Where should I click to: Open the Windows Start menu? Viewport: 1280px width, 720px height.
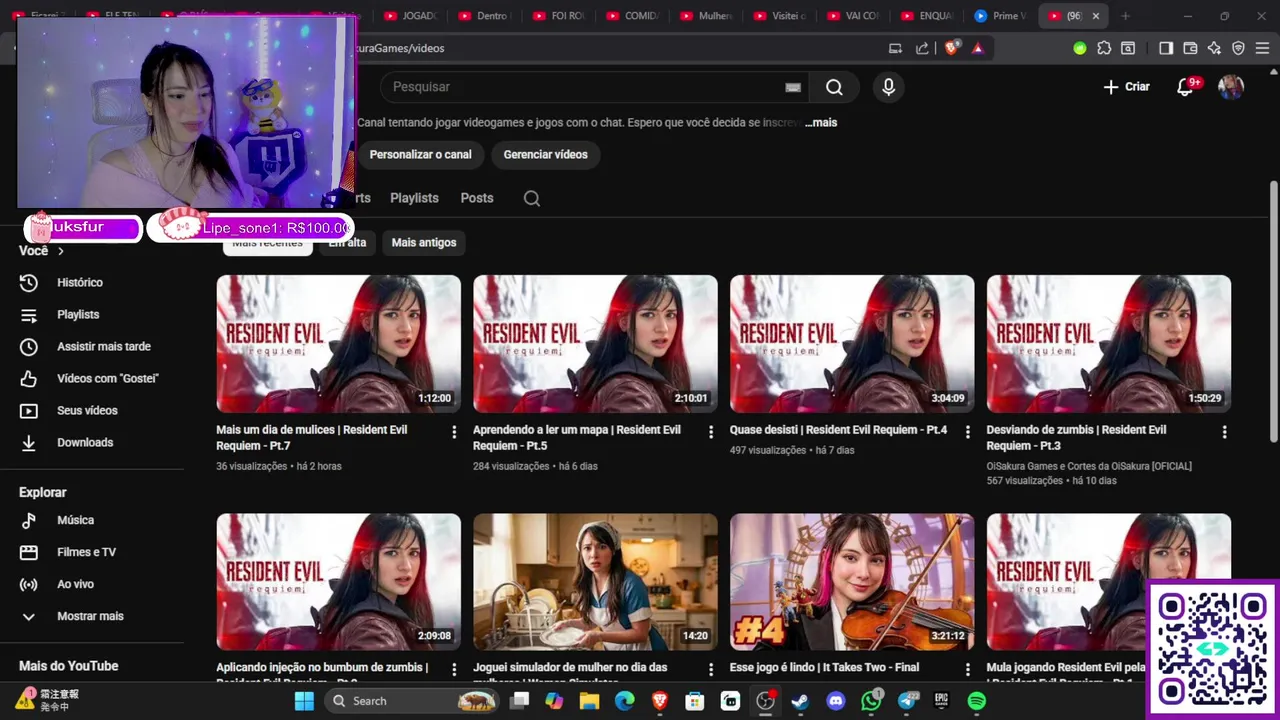click(304, 701)
